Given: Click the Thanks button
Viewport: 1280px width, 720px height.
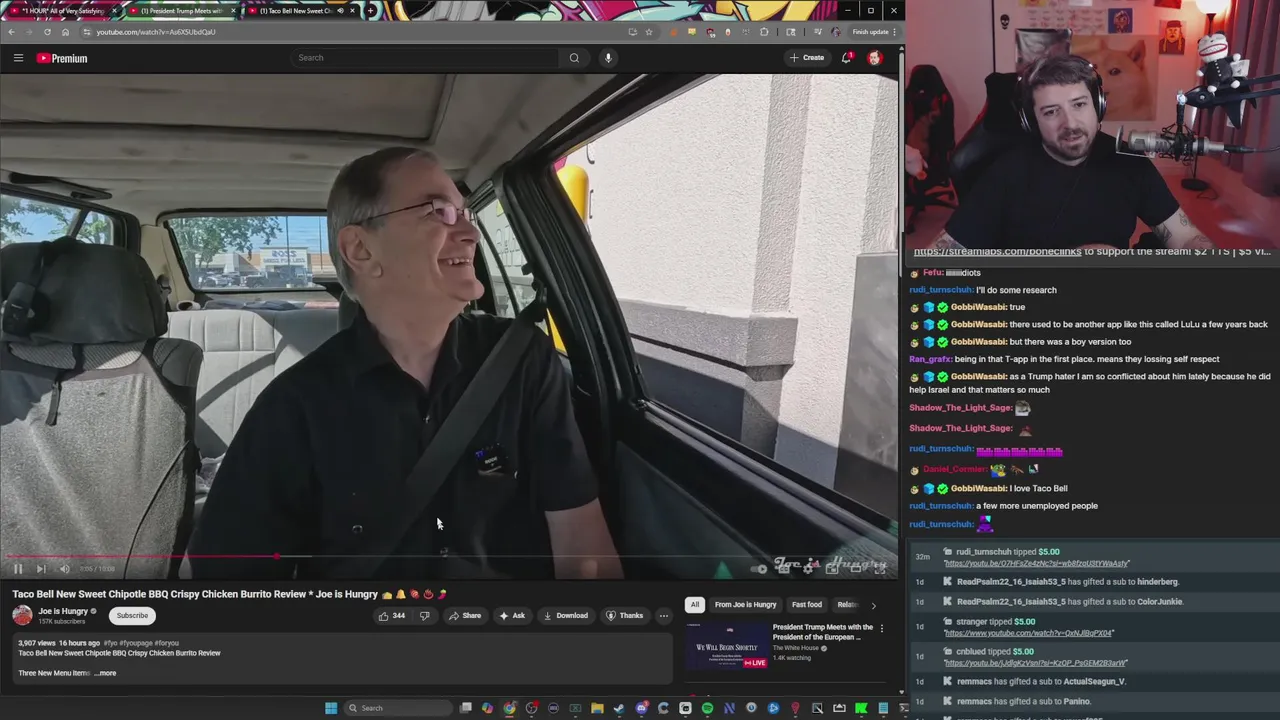Looking at the screenshot, I should pos(625,616).
